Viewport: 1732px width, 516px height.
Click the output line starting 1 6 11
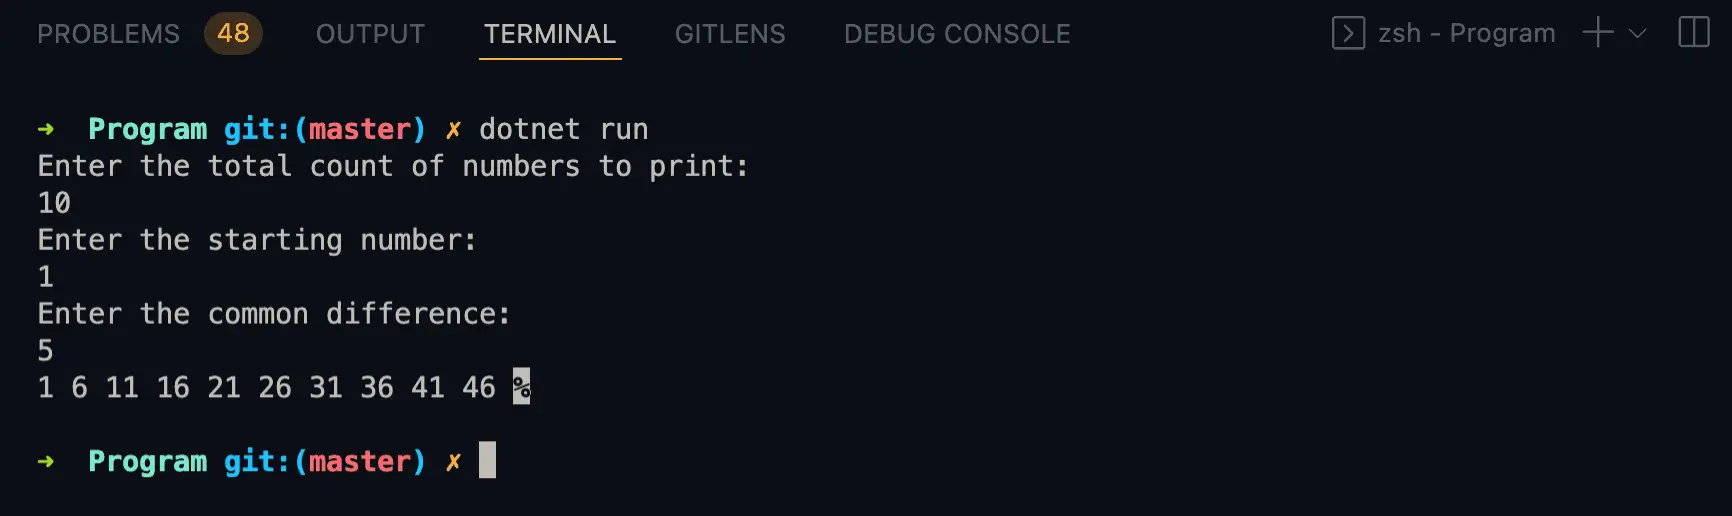click(x=266, y=387)
